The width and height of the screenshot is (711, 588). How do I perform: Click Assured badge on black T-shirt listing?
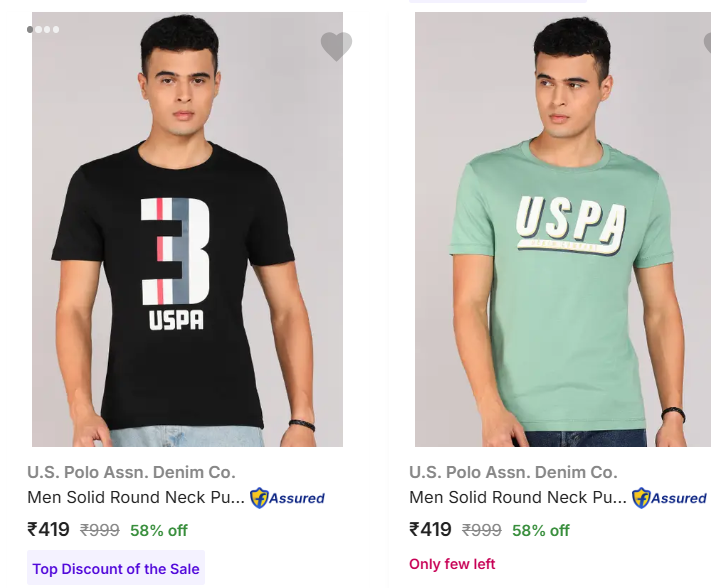click(287, 498)
